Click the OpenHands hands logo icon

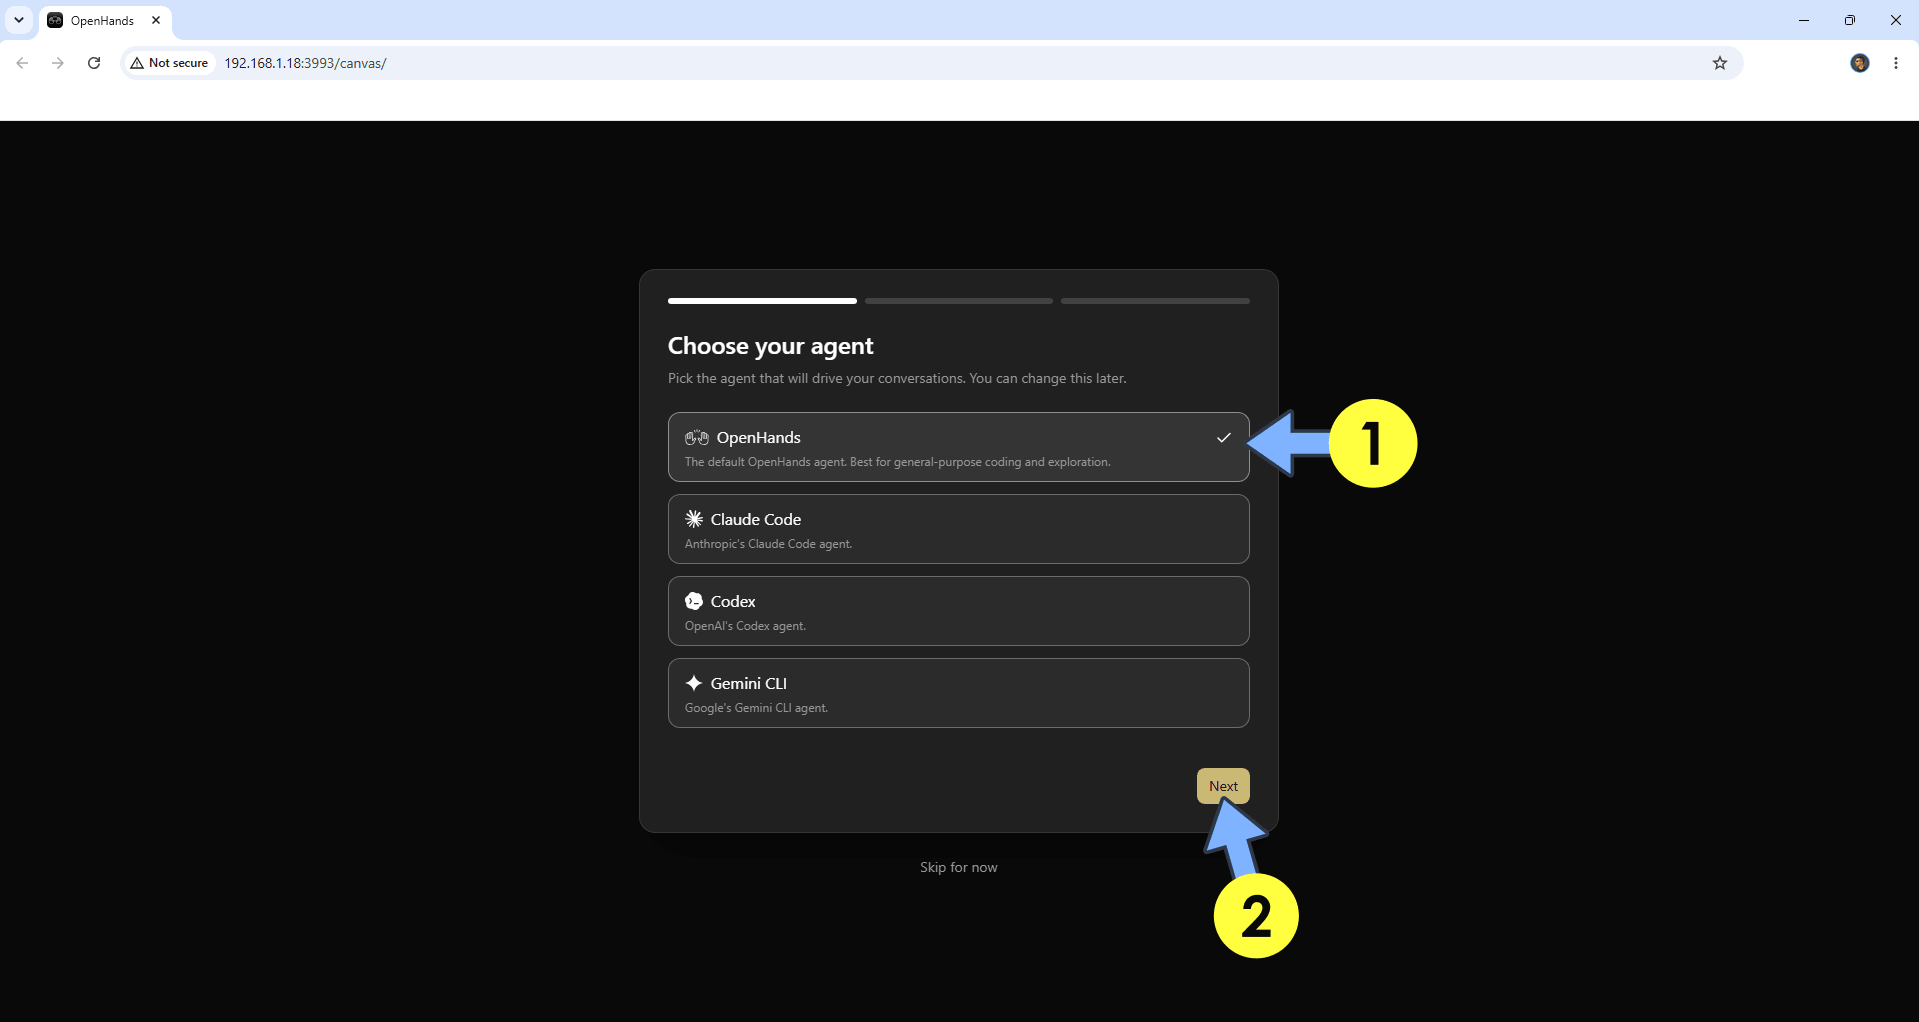[x=696, y=438]
